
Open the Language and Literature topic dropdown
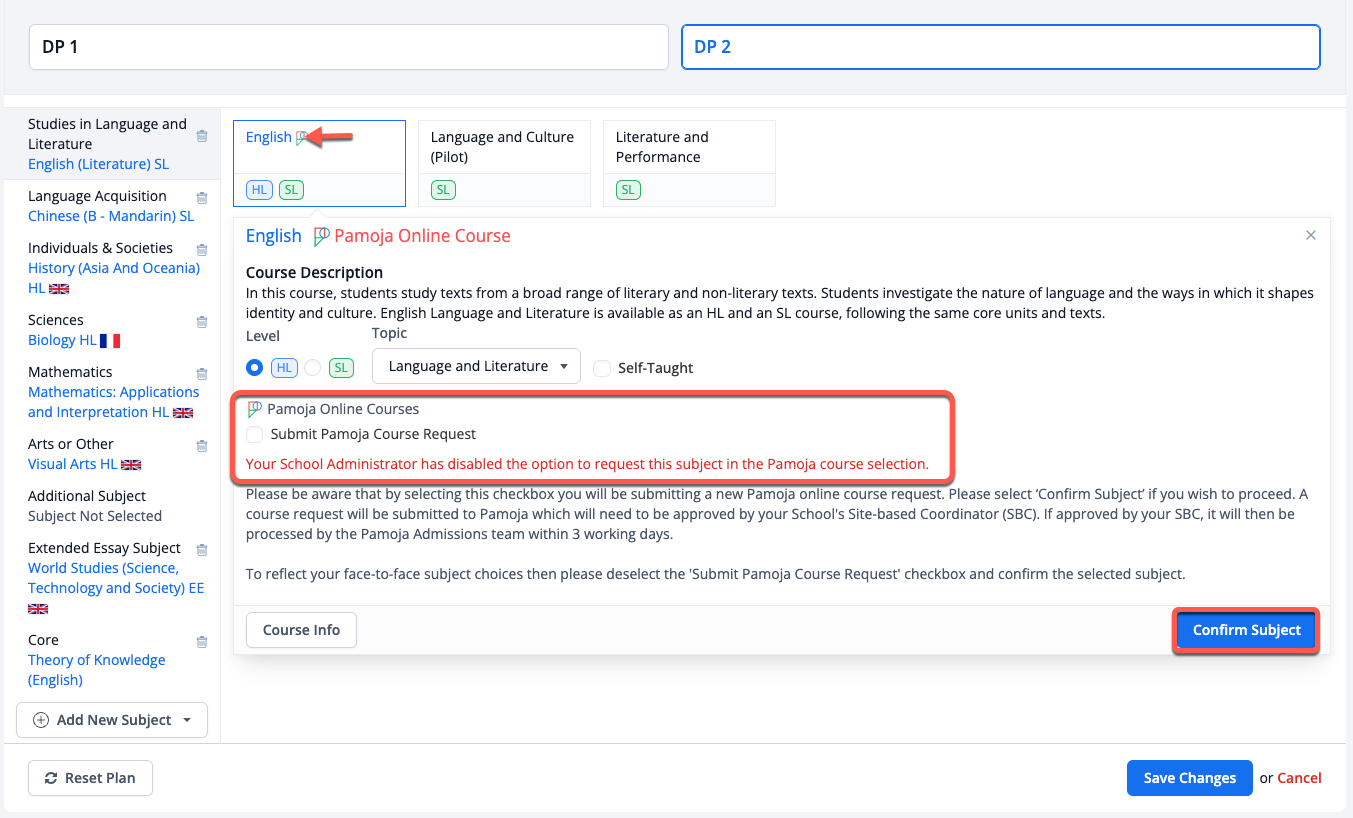pos(476,366)
